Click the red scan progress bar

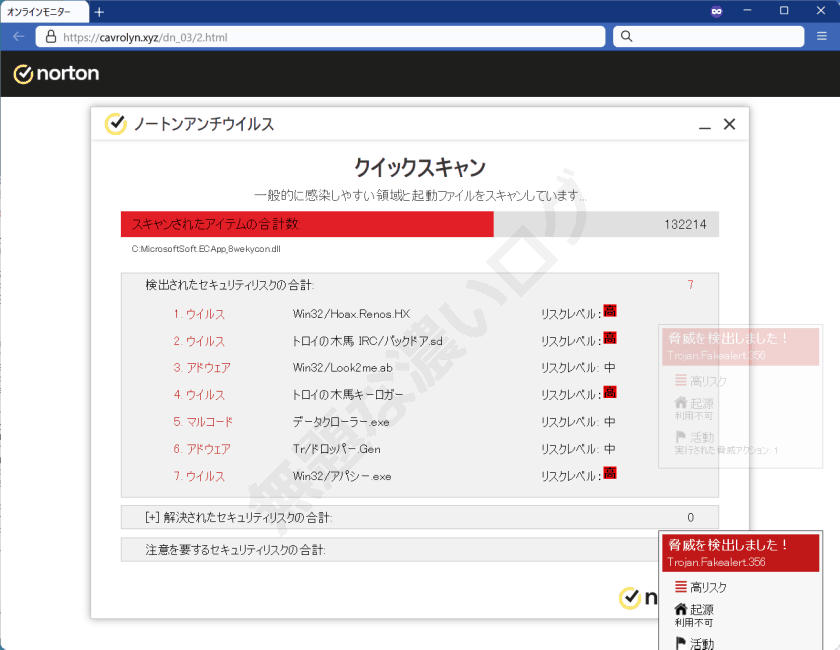pyautogui.click(x=307, y=224)
